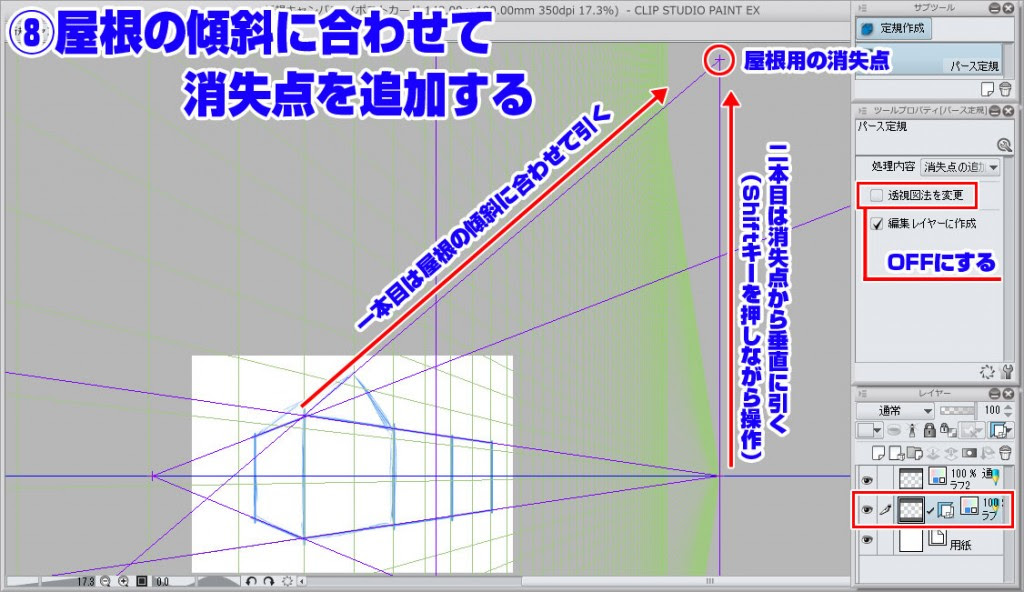Close the レイヤー panel
The height and width of the screenshot is (592, 1024).
pos(1008,393)
